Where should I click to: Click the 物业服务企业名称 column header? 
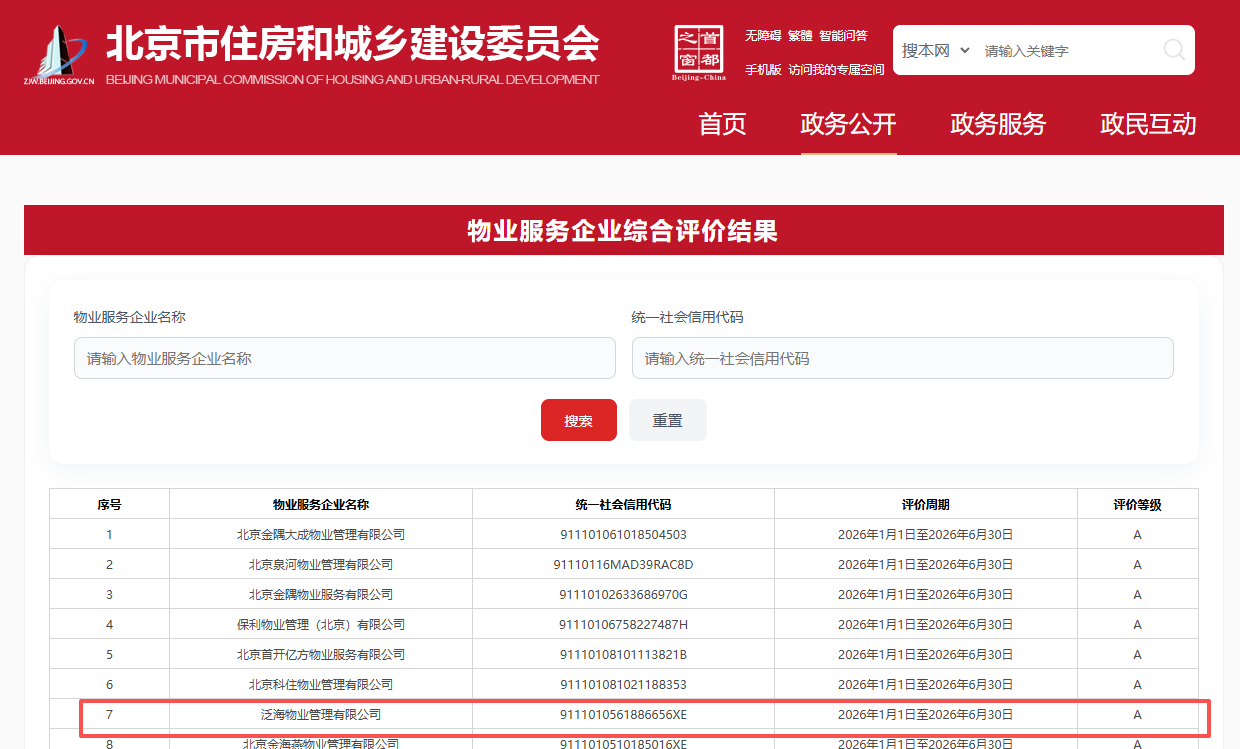(x=321, y=504)
